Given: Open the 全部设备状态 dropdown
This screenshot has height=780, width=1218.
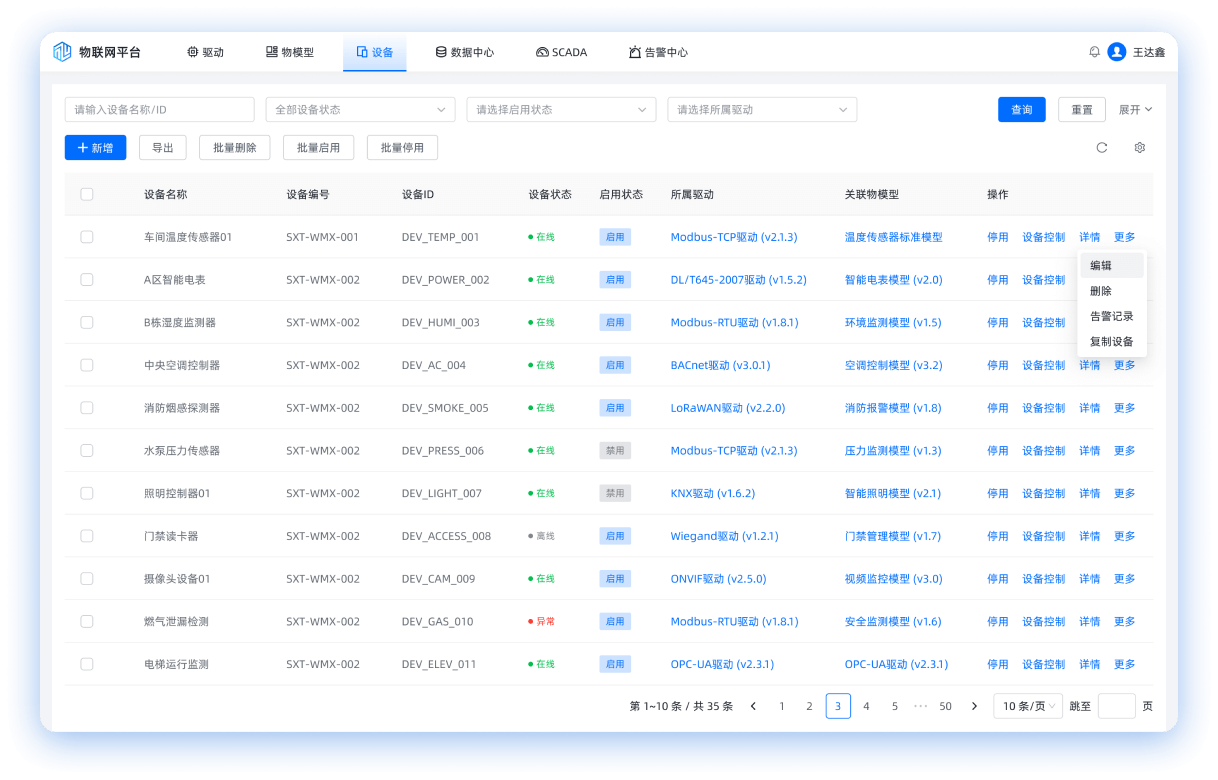Looking at the screenshot, I should click(x=360, y=109).
